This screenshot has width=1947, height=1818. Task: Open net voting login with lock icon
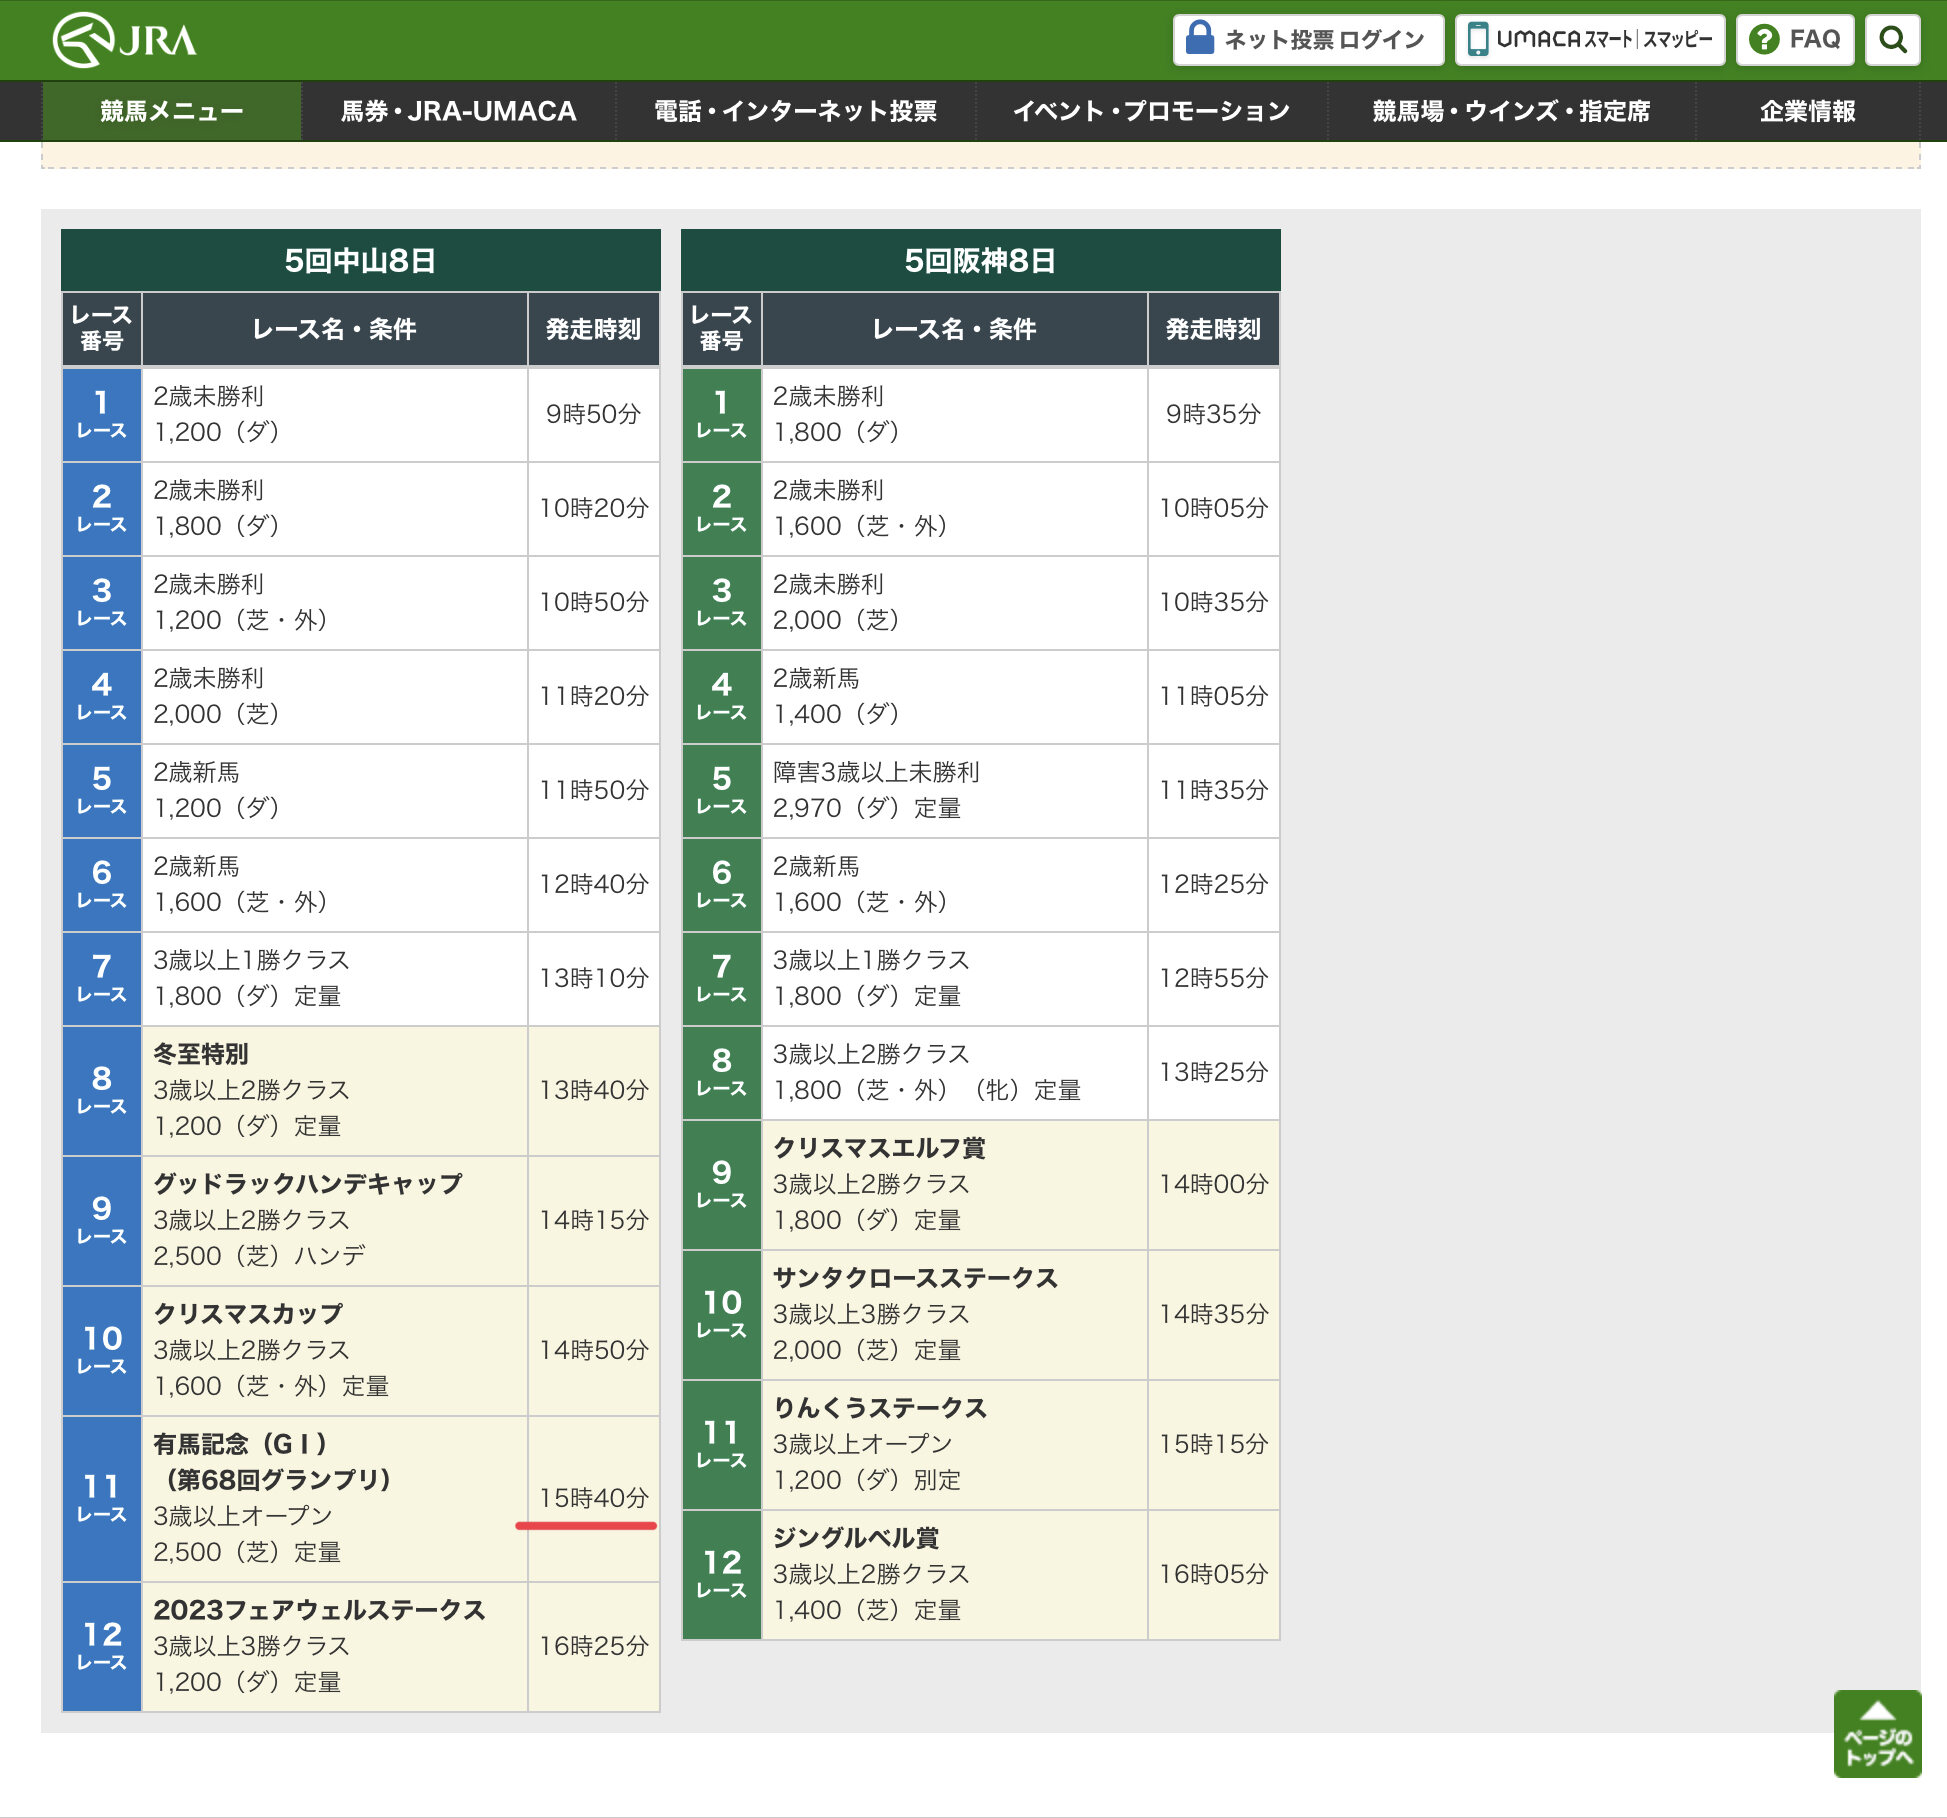tap(1308, 40)
